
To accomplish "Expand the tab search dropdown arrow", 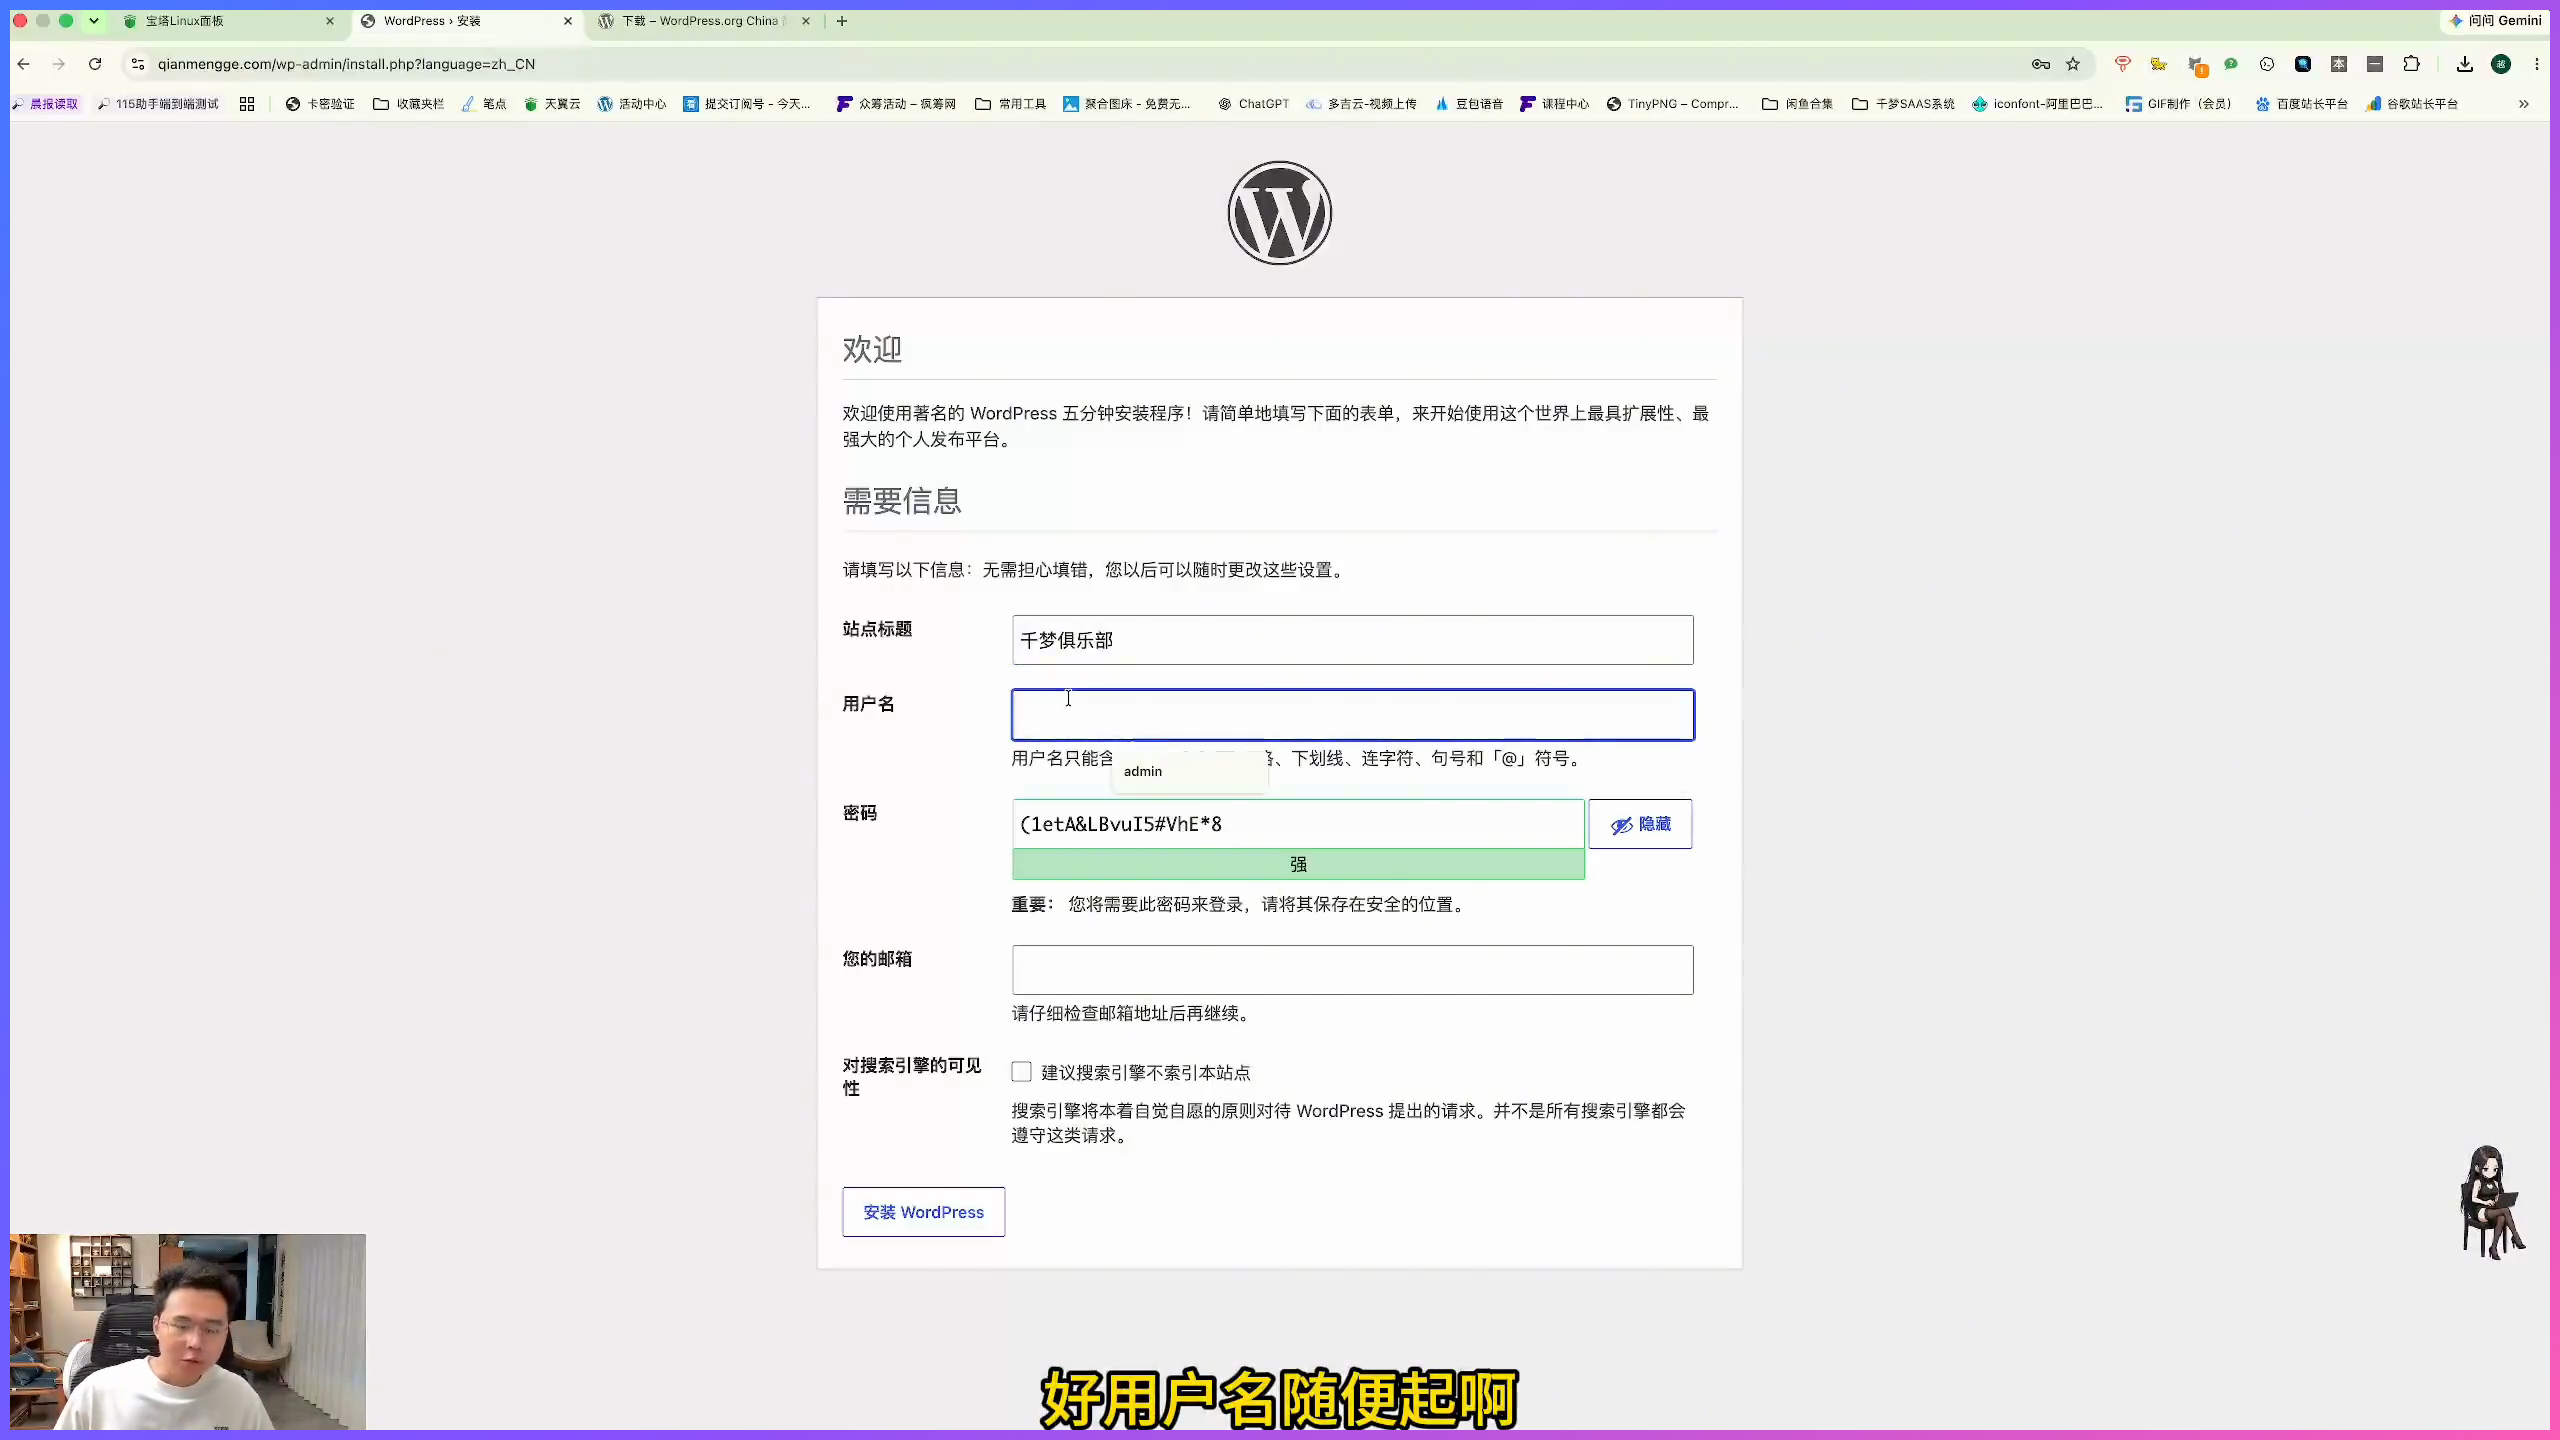I will (94, 21).
